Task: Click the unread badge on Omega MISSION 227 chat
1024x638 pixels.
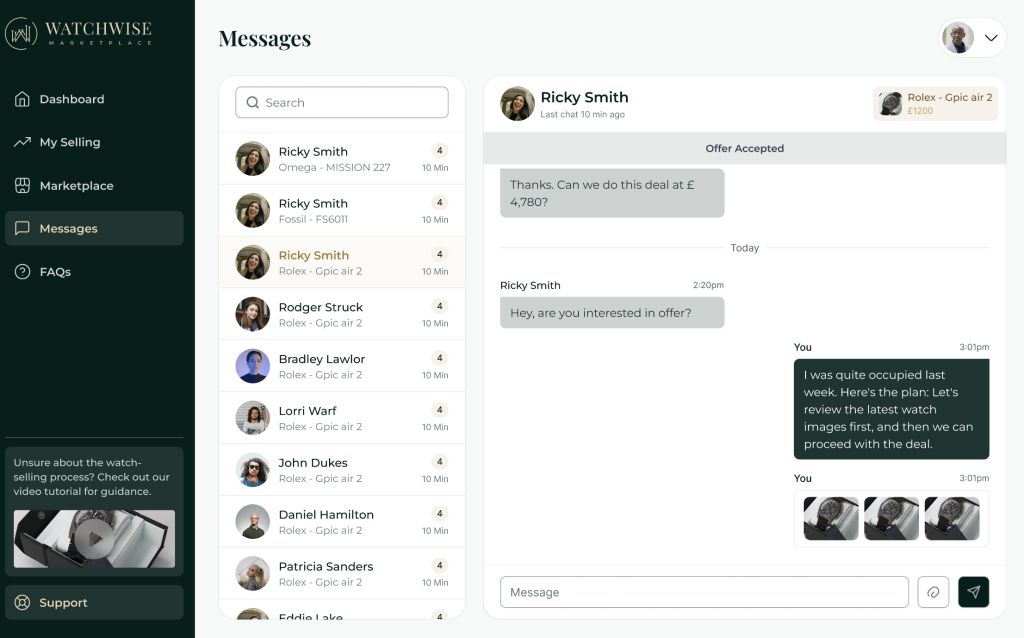Action: click(x=440, y=151)
